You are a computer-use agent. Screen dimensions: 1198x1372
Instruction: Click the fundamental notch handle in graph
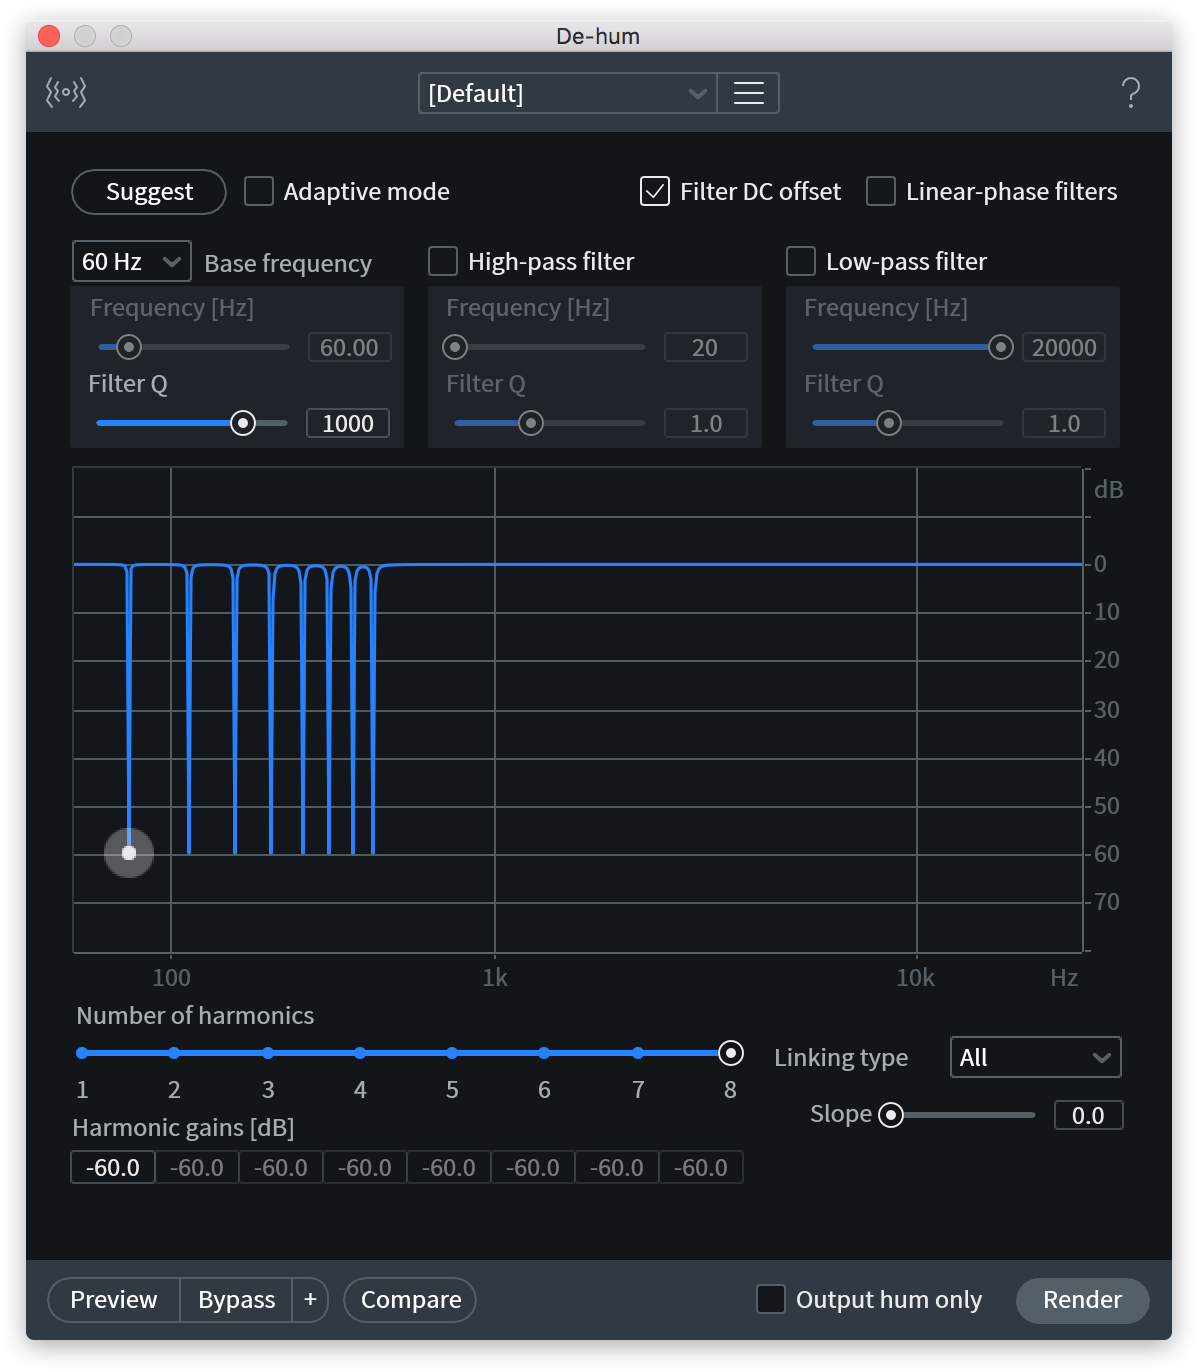coord(129,853)
